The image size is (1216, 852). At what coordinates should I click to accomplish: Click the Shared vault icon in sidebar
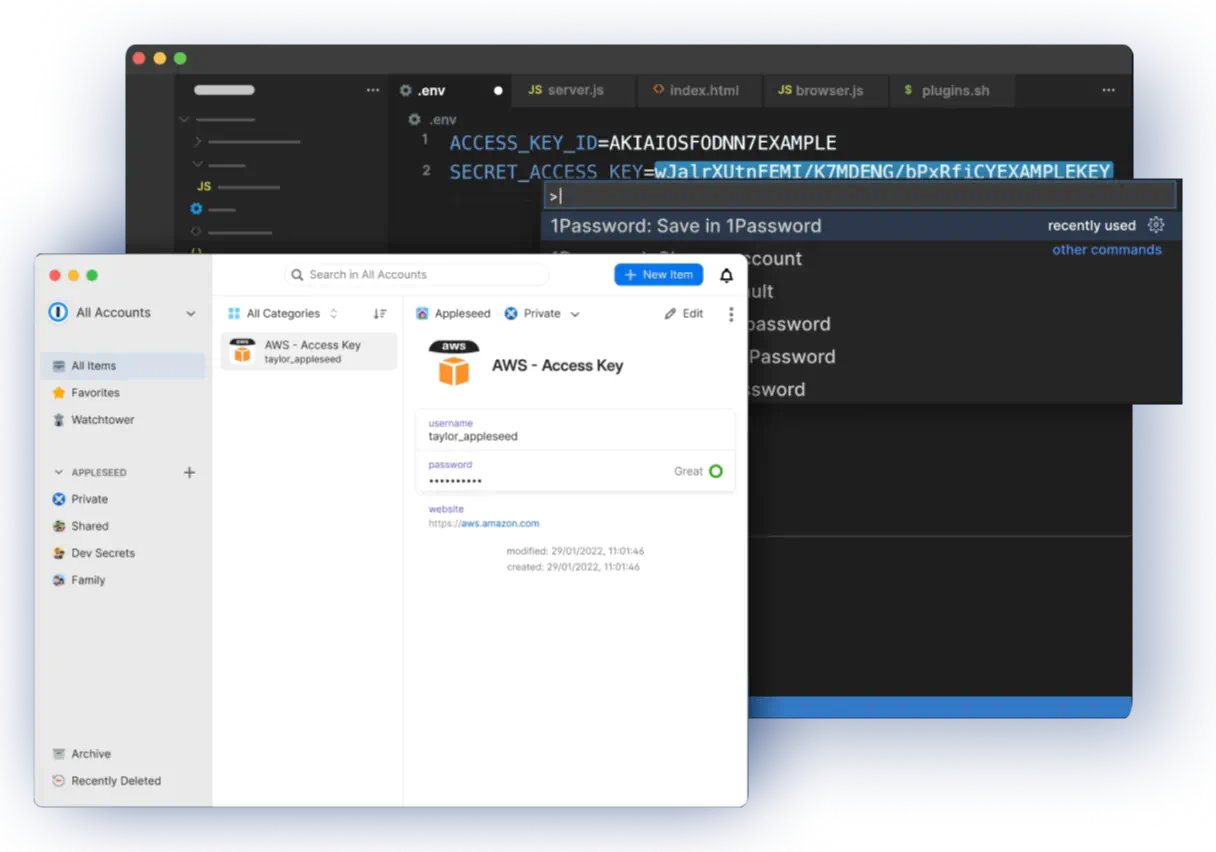pyautogui.click(x=59, y=526)
